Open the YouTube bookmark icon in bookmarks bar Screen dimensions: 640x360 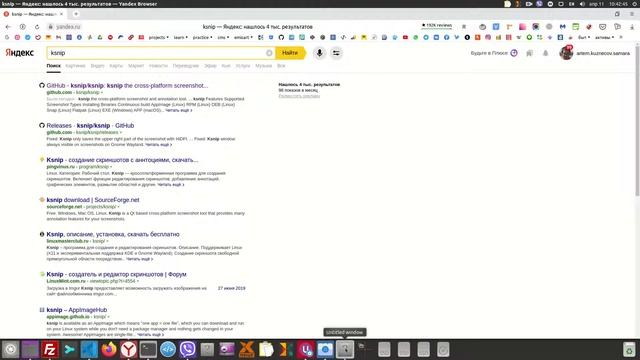point(405,37)
